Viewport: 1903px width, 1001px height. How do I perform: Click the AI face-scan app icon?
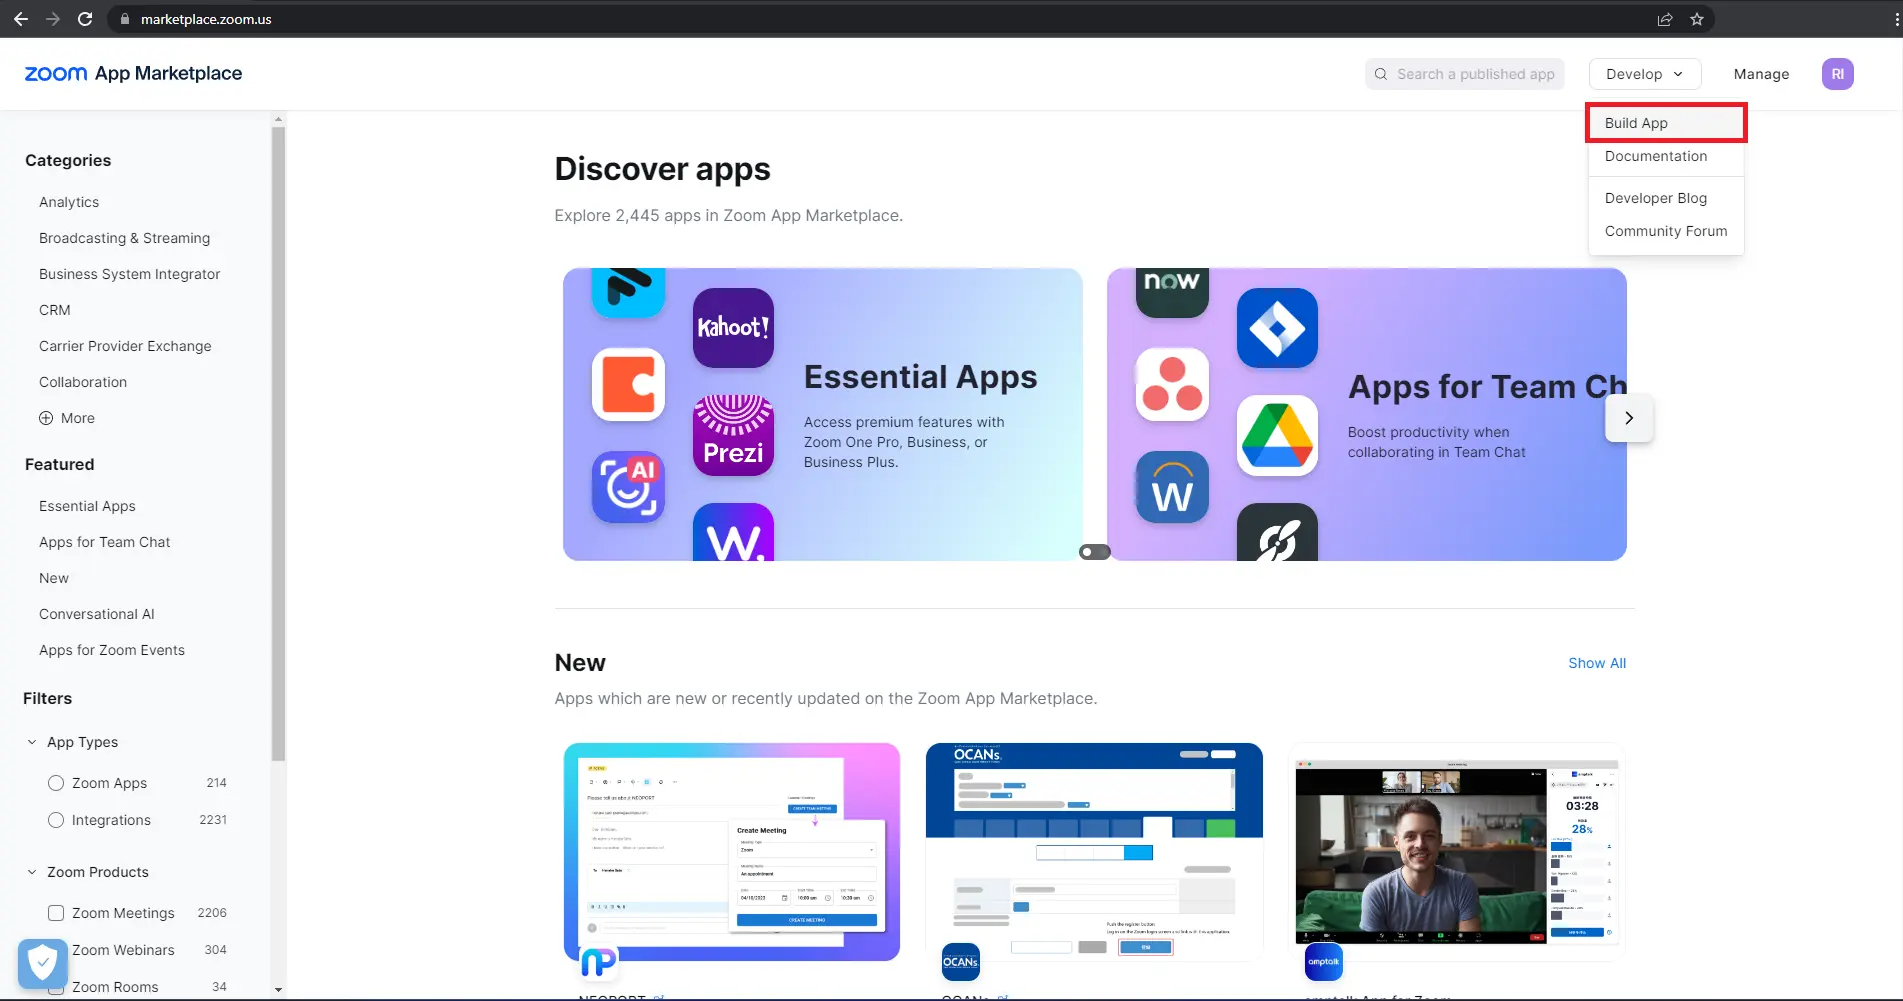coord(628,487)
